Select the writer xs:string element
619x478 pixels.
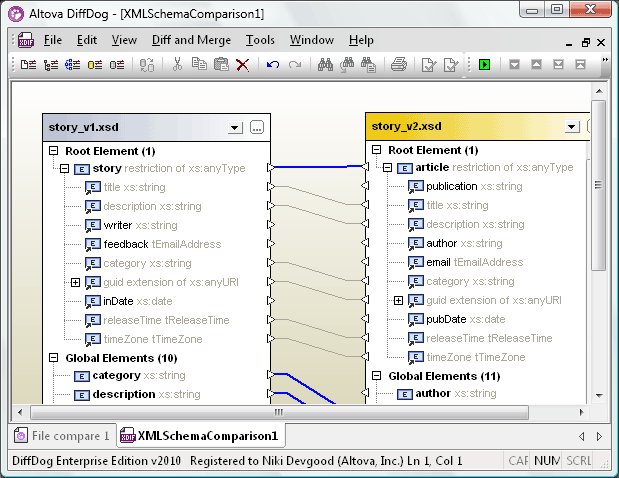point(131,225)
